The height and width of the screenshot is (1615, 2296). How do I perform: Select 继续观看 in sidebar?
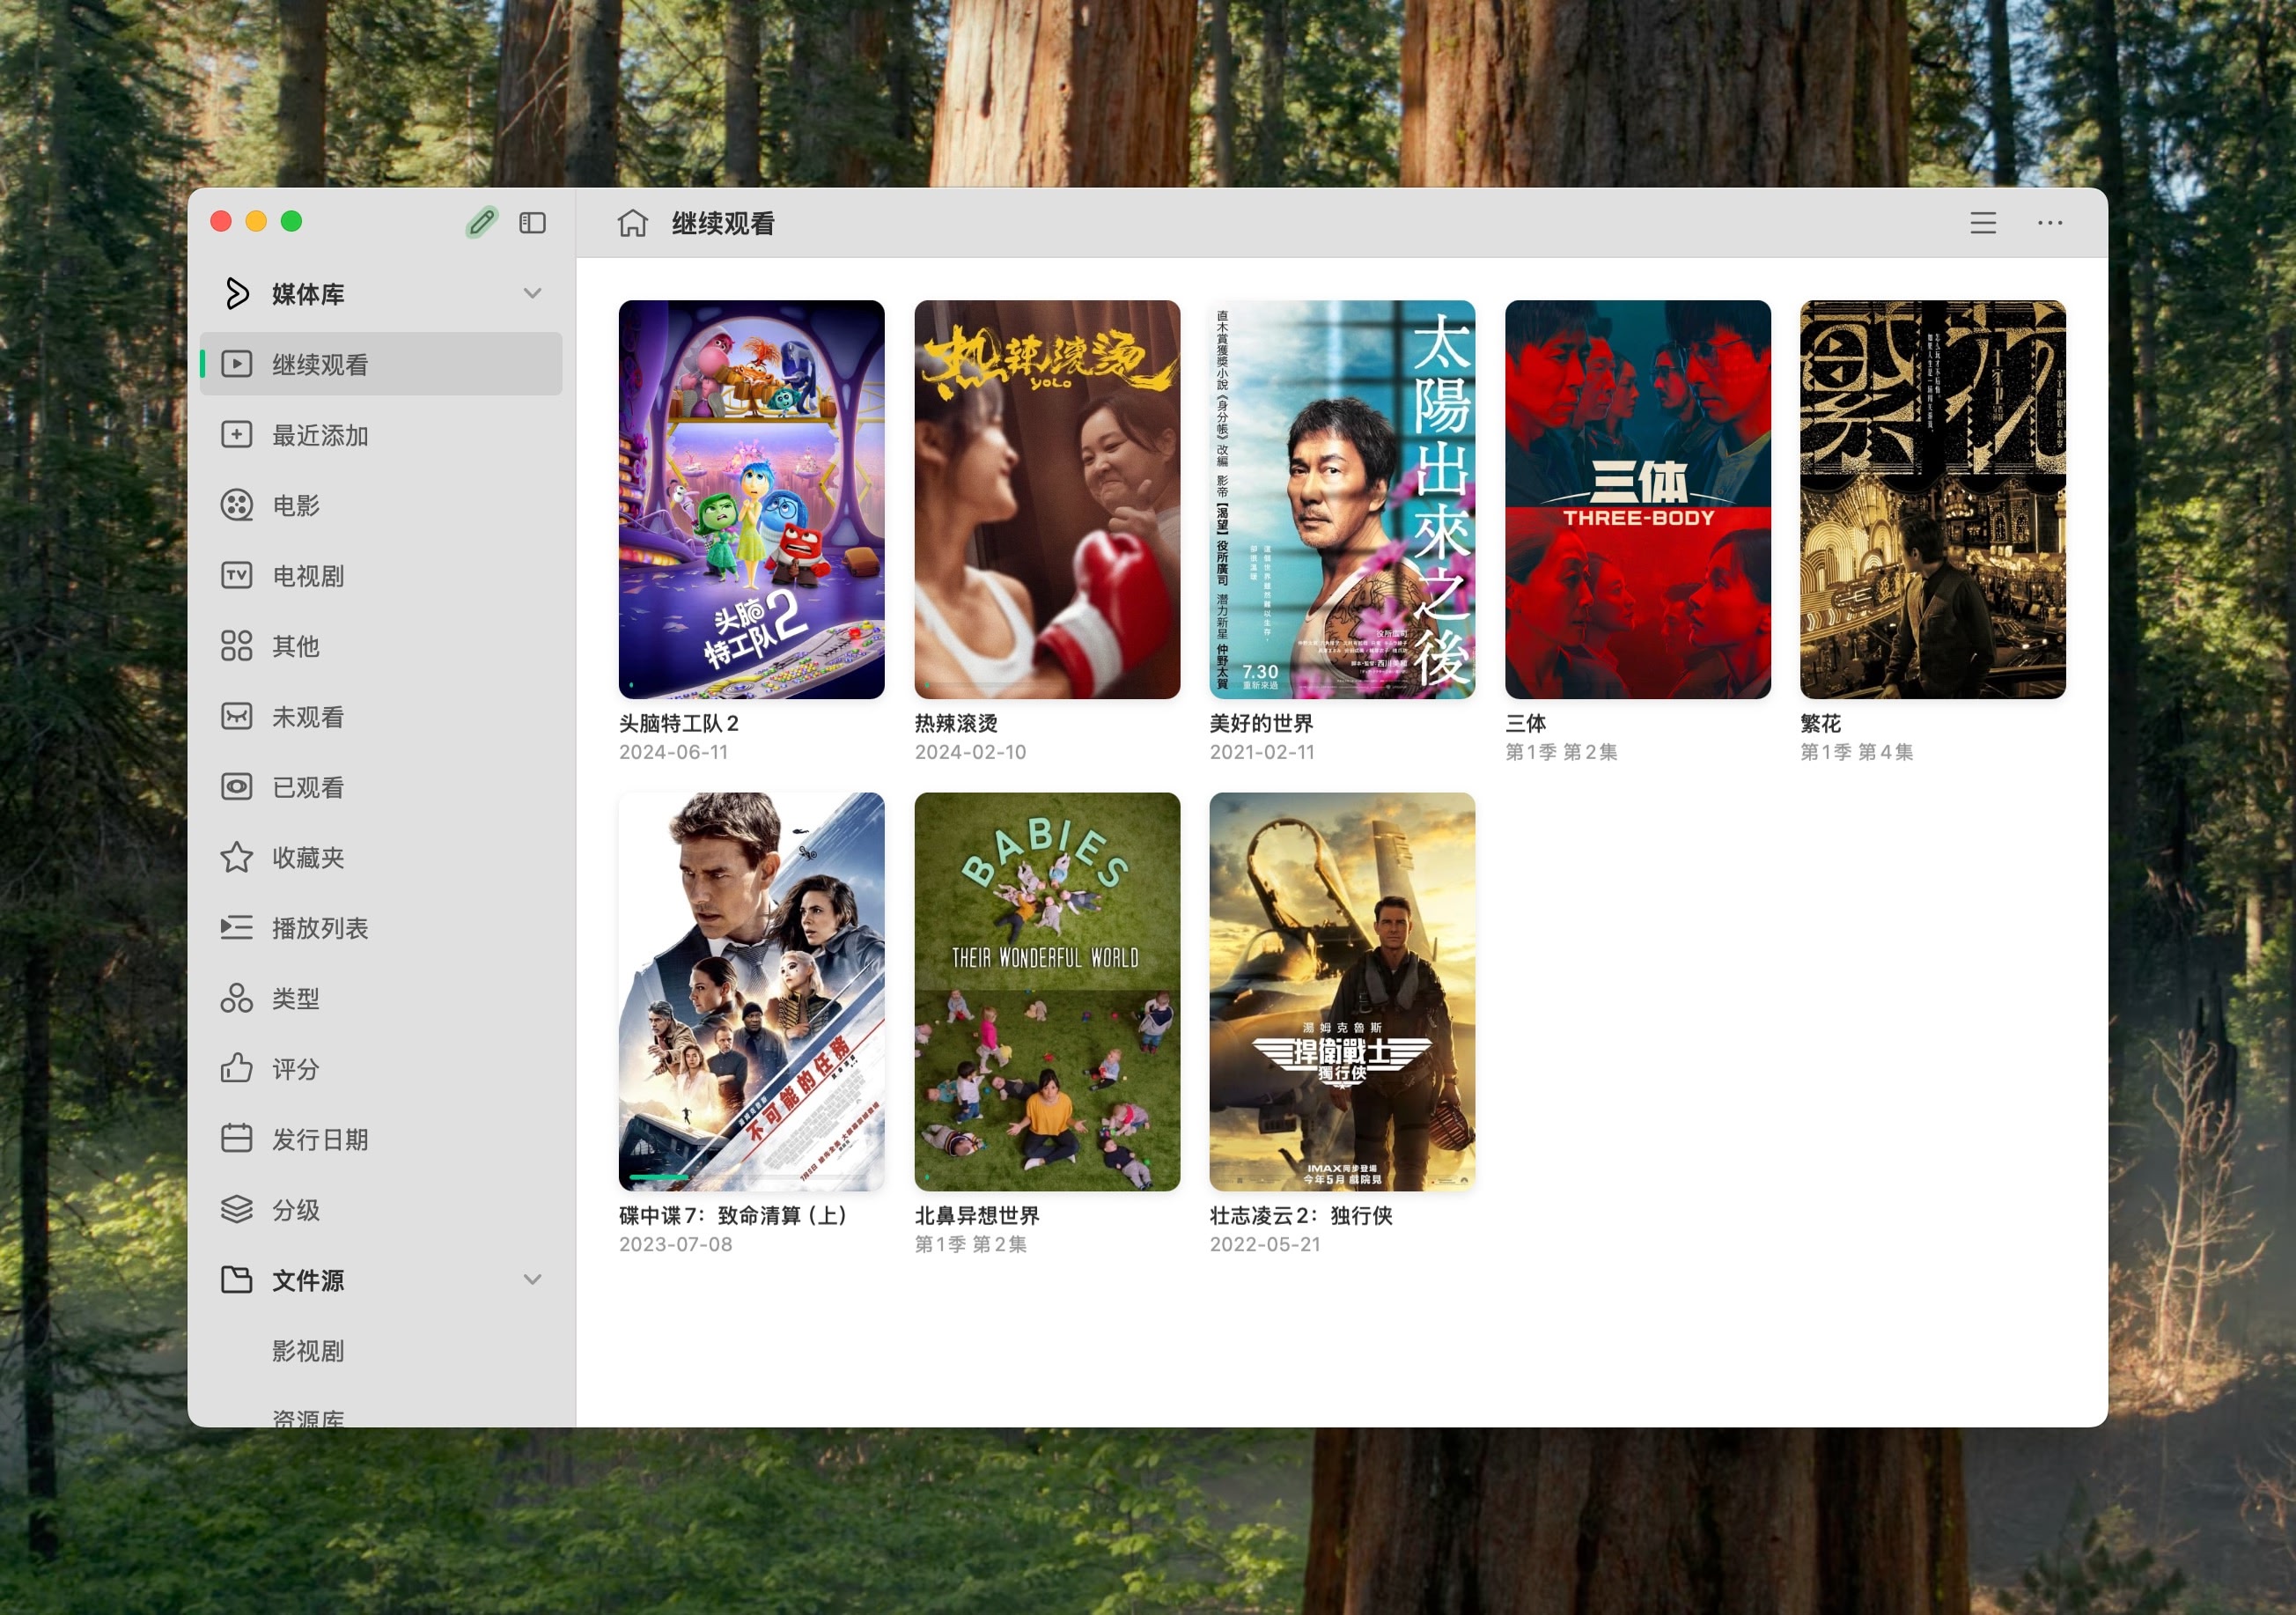381,364
